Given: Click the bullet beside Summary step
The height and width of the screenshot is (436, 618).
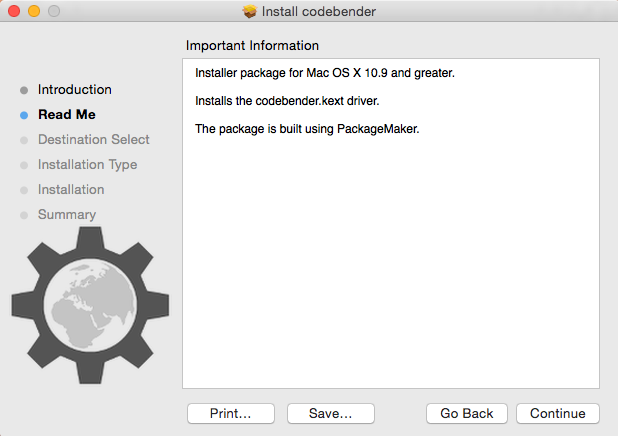Looking at the screenshot, I should 24,215.
